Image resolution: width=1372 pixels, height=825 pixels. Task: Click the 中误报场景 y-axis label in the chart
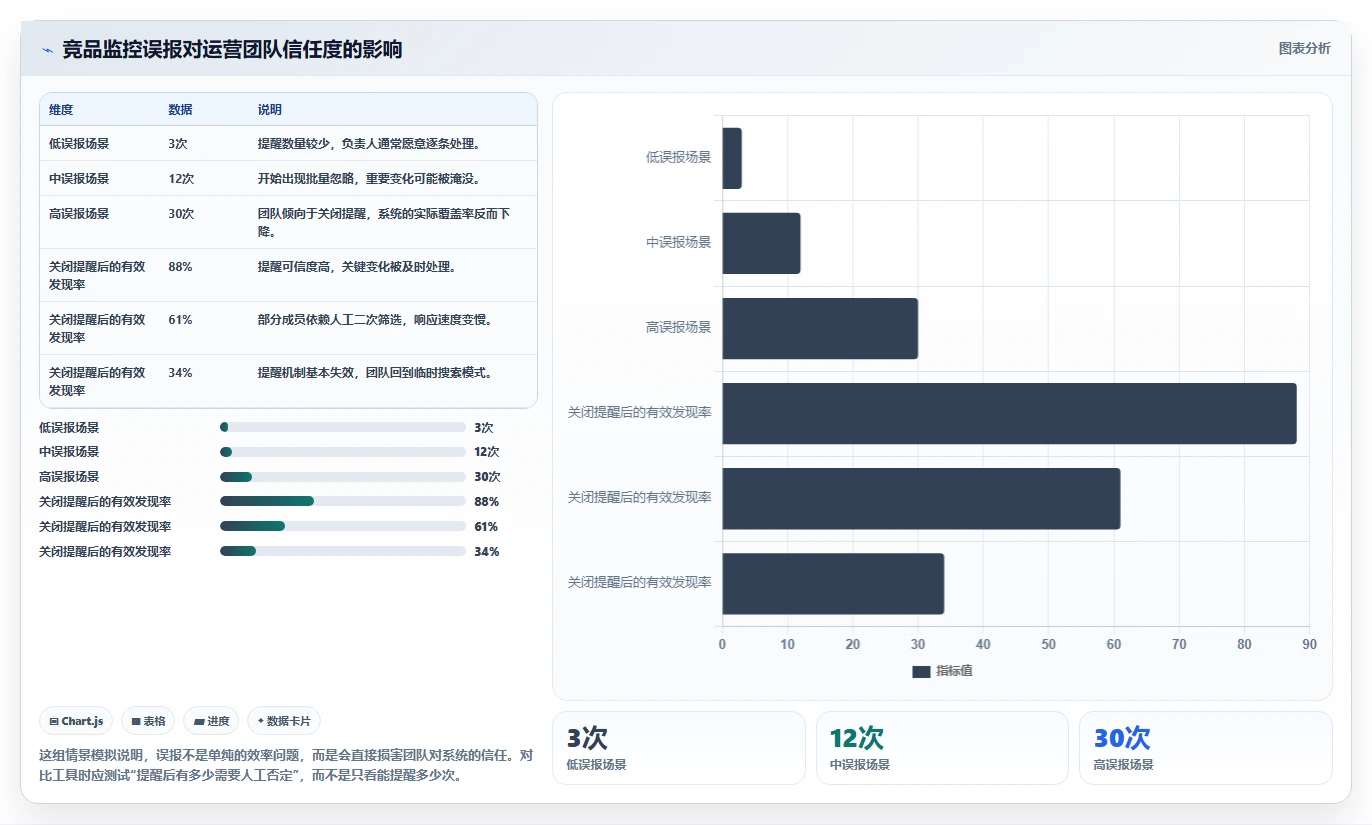678,243
